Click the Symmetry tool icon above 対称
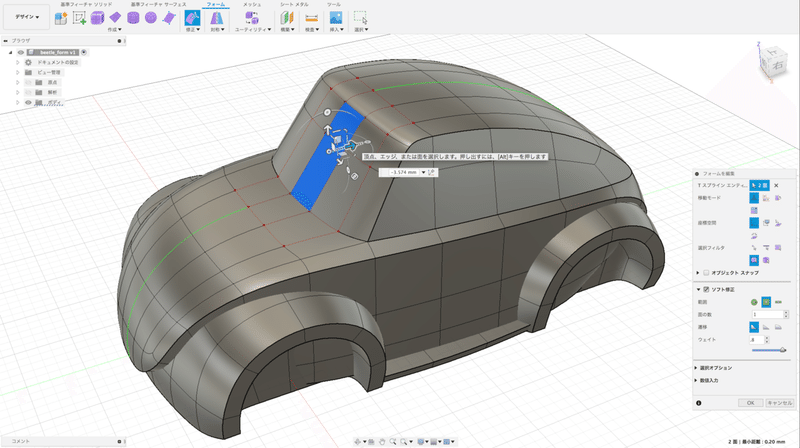Viewport: 800px width, 448px height. tap(216, 18)
